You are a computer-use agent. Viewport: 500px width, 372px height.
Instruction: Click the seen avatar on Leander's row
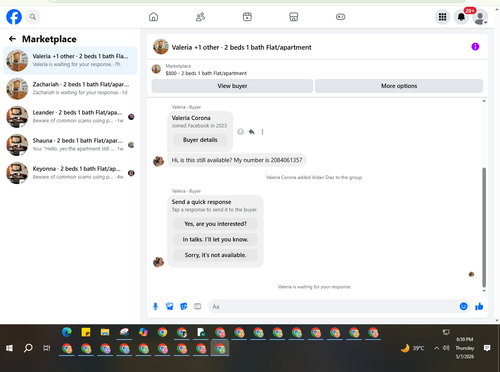(x=131, y=117)
